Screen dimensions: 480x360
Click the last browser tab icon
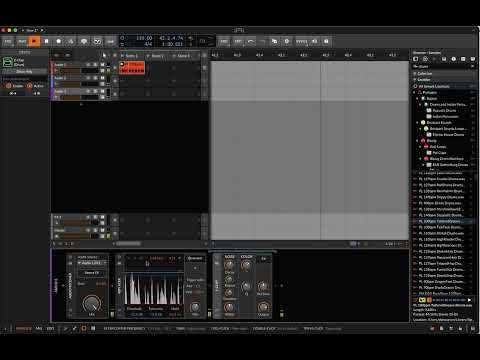pyautogui.click(x=473, y=59)
